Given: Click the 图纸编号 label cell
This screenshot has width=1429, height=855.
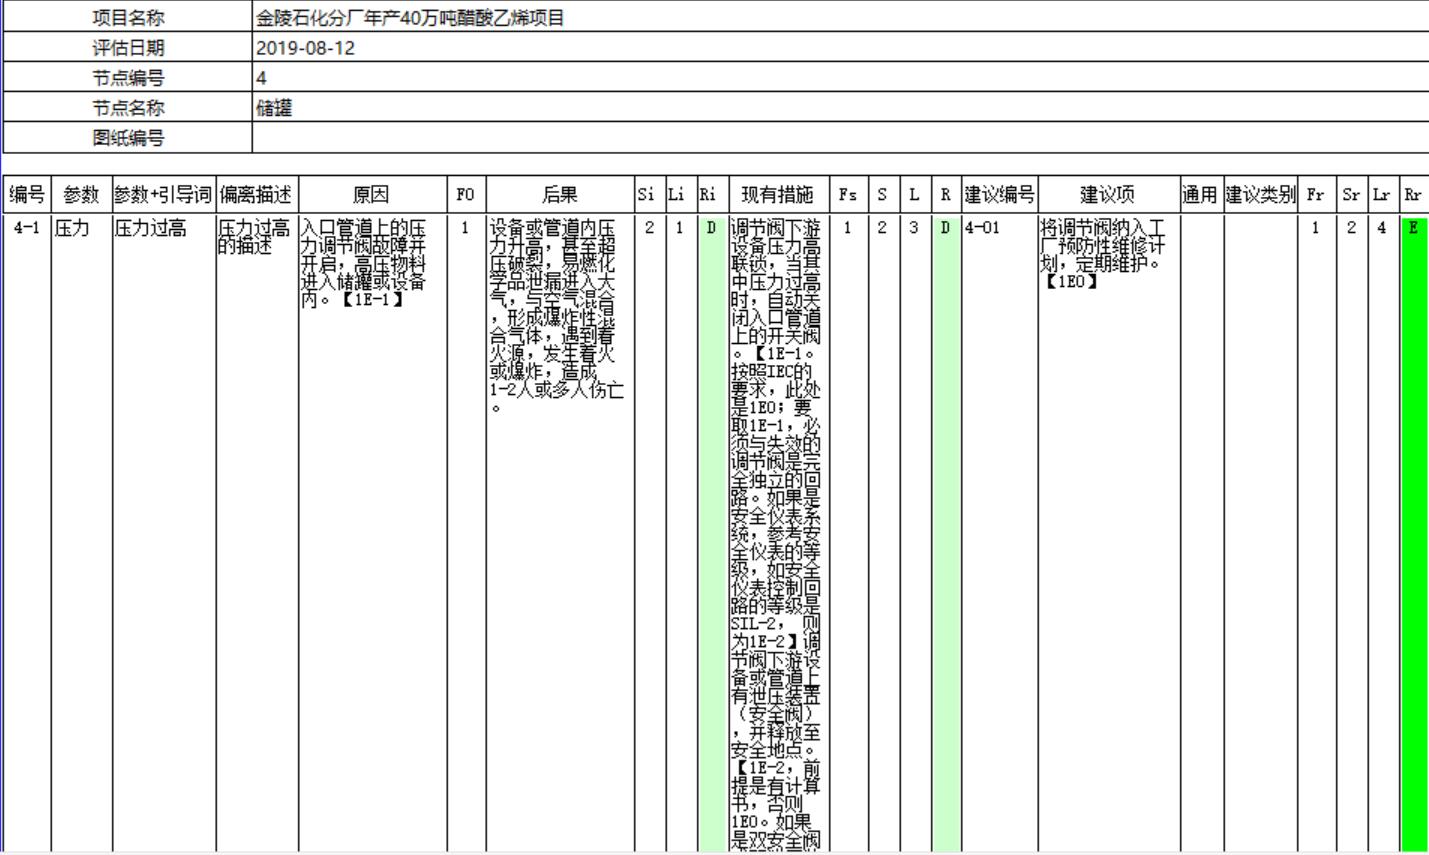Looking at the screenshot, I should (128, 138).
